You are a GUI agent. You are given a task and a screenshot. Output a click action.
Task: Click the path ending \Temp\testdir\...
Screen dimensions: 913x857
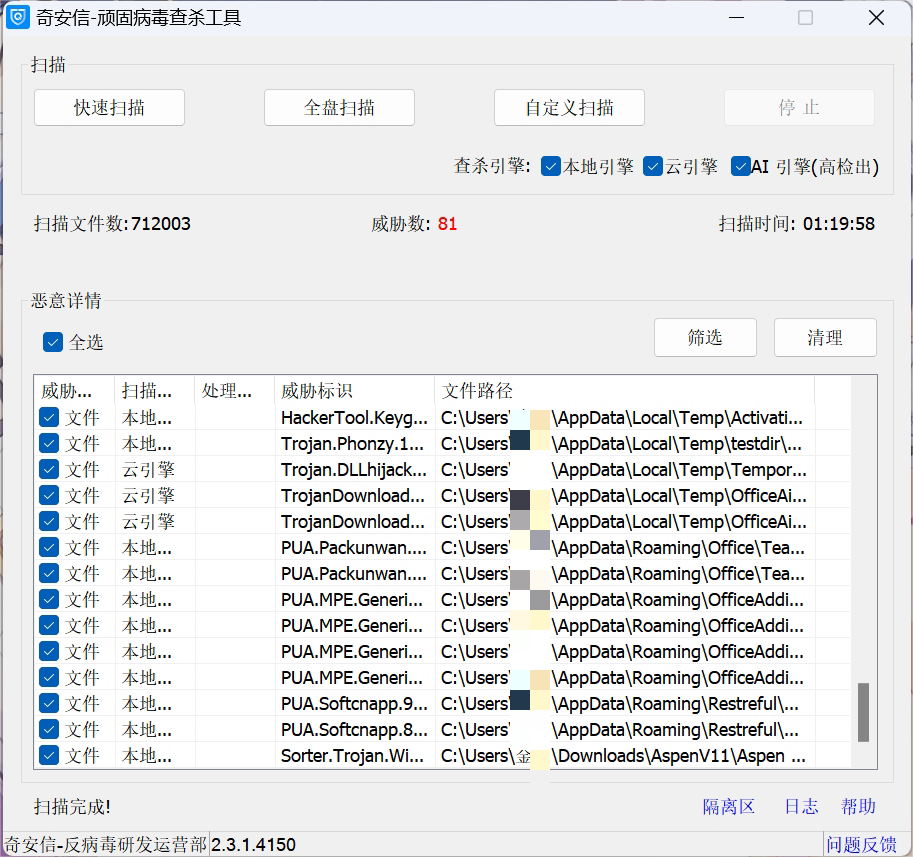(x=621, y=444)
